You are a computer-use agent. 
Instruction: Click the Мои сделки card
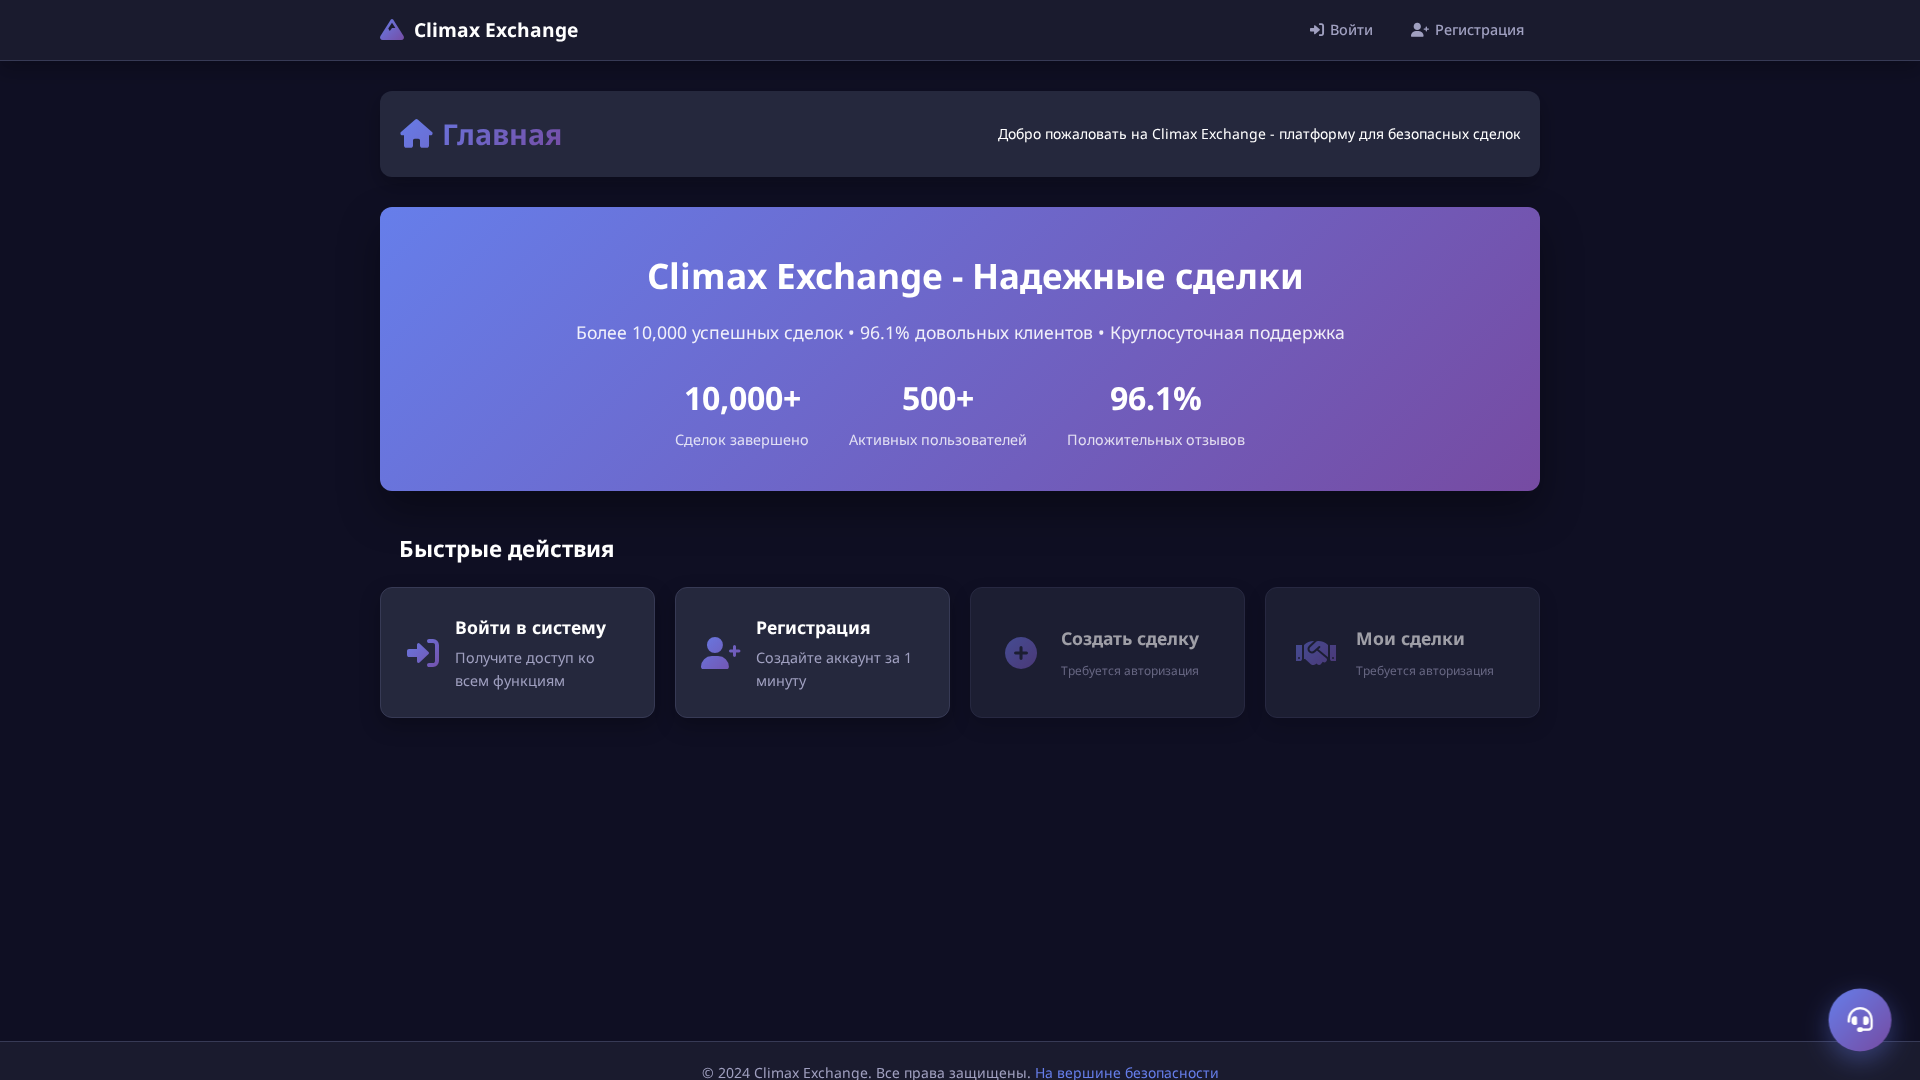[x=1402, y=652]
